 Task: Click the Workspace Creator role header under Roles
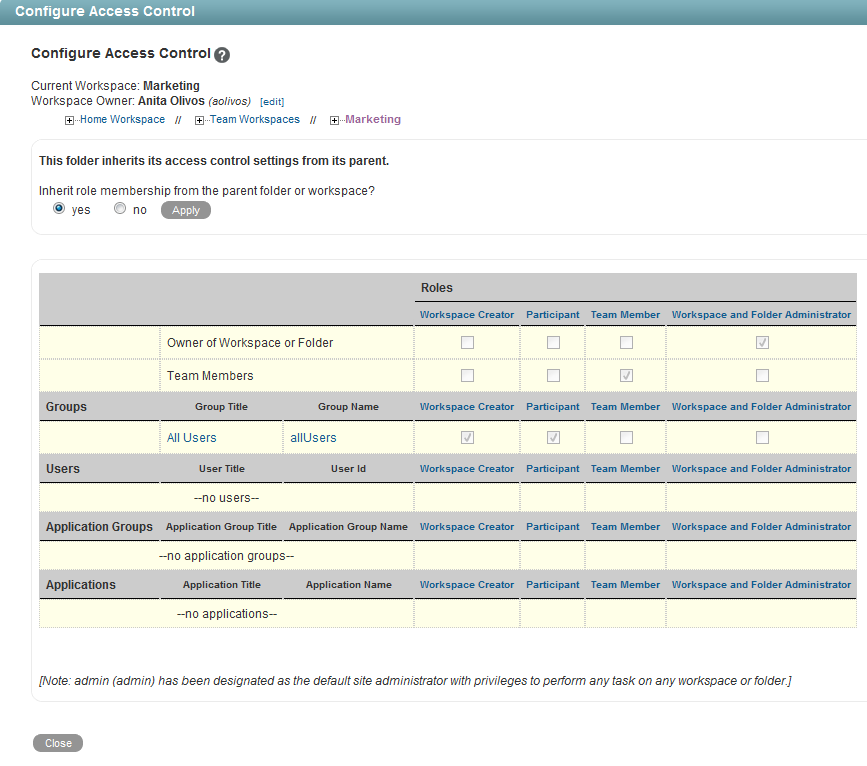(467, 315)
